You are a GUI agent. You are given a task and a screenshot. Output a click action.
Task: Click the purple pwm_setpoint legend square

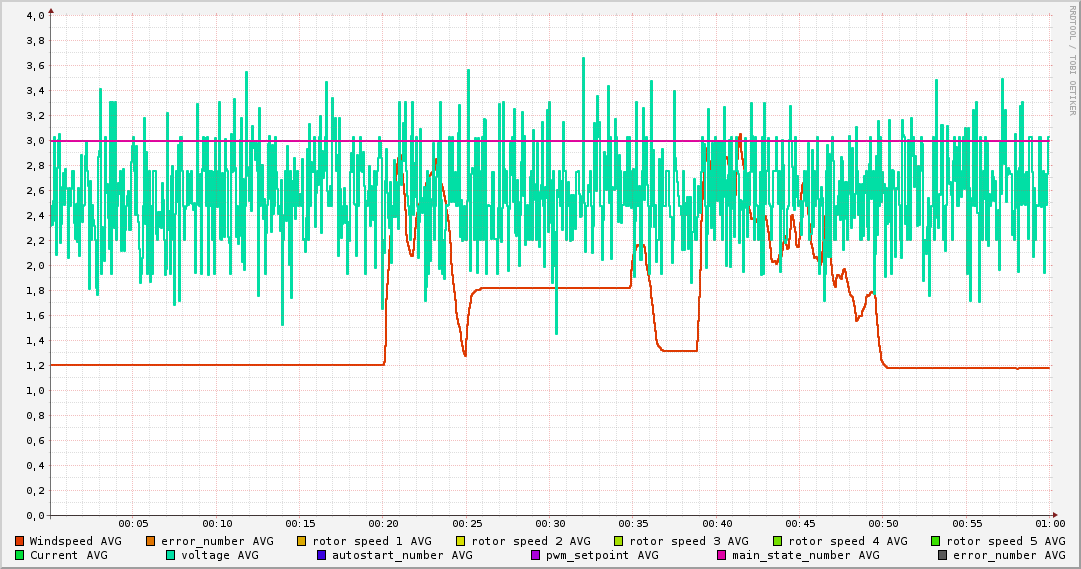click(x=535, y=555)
